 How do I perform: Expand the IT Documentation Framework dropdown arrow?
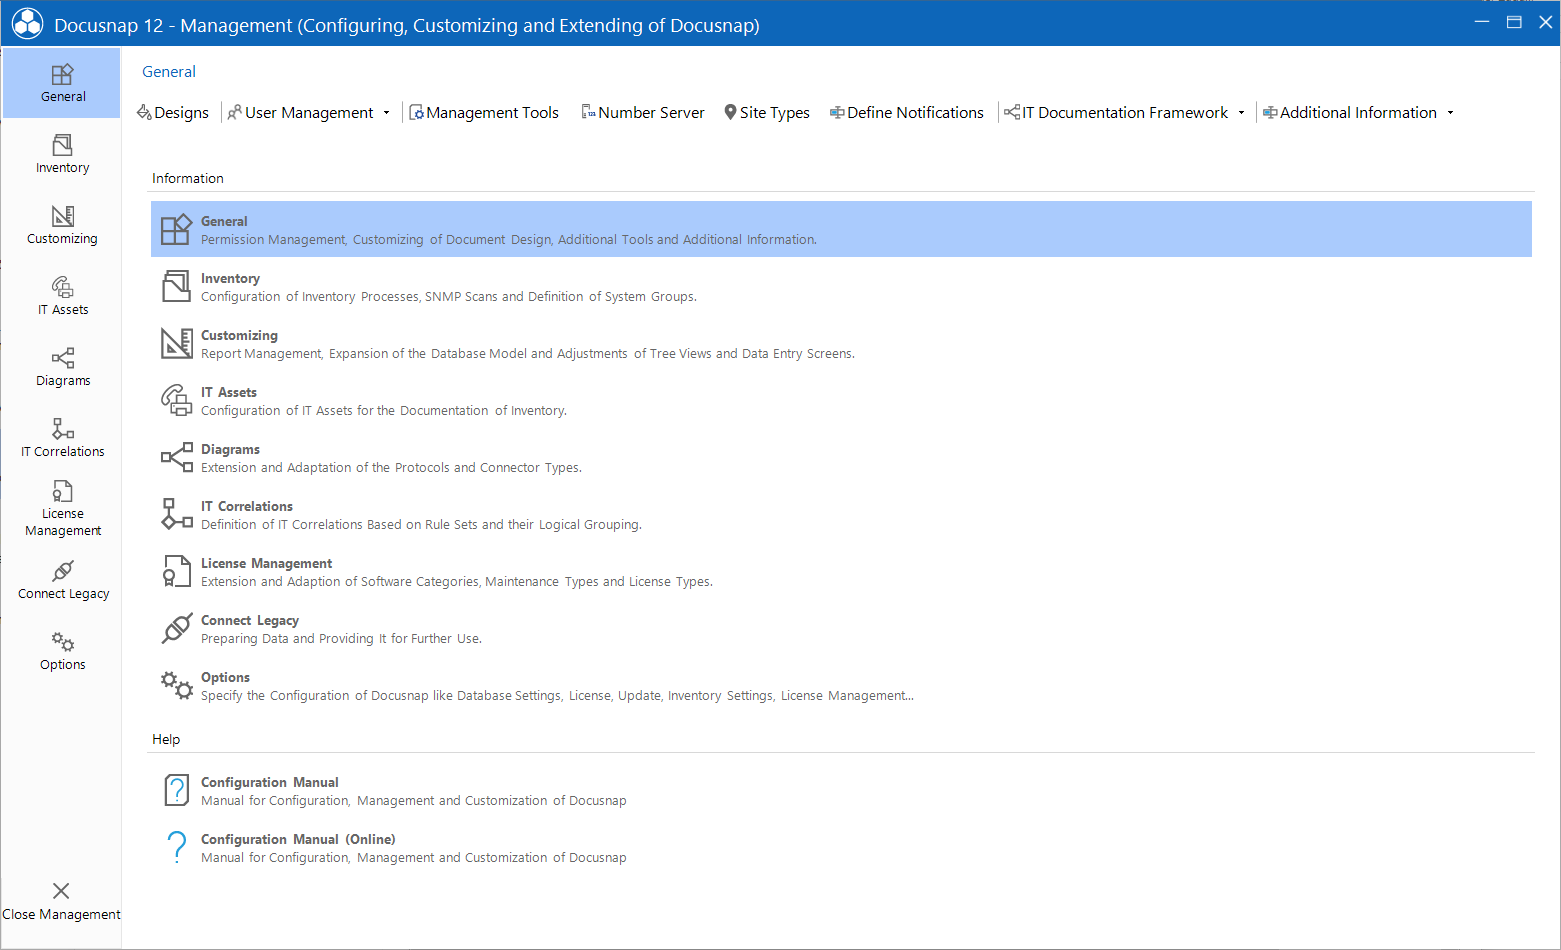(x=1241, y=113)
